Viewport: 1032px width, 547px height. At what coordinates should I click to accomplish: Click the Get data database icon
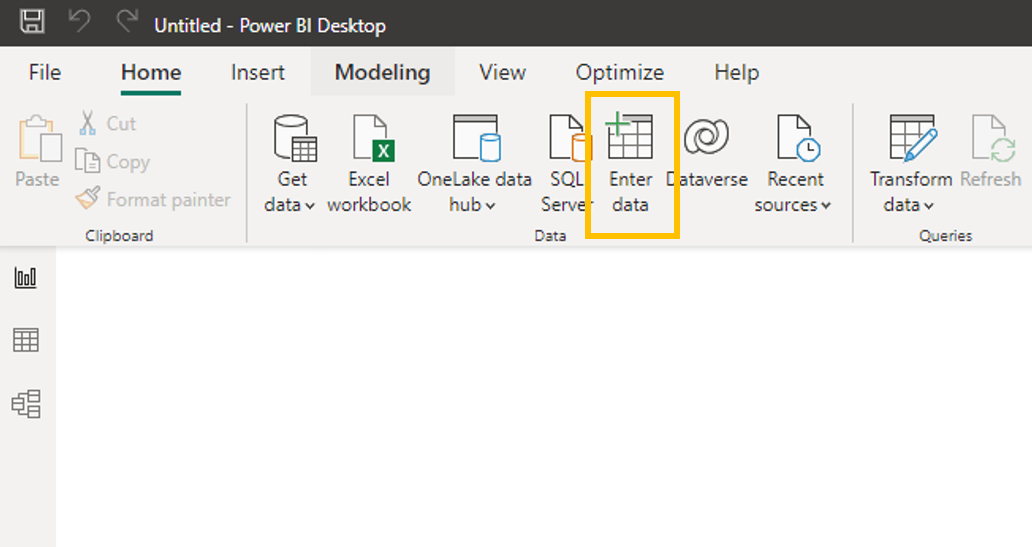[x=295, y=138]
